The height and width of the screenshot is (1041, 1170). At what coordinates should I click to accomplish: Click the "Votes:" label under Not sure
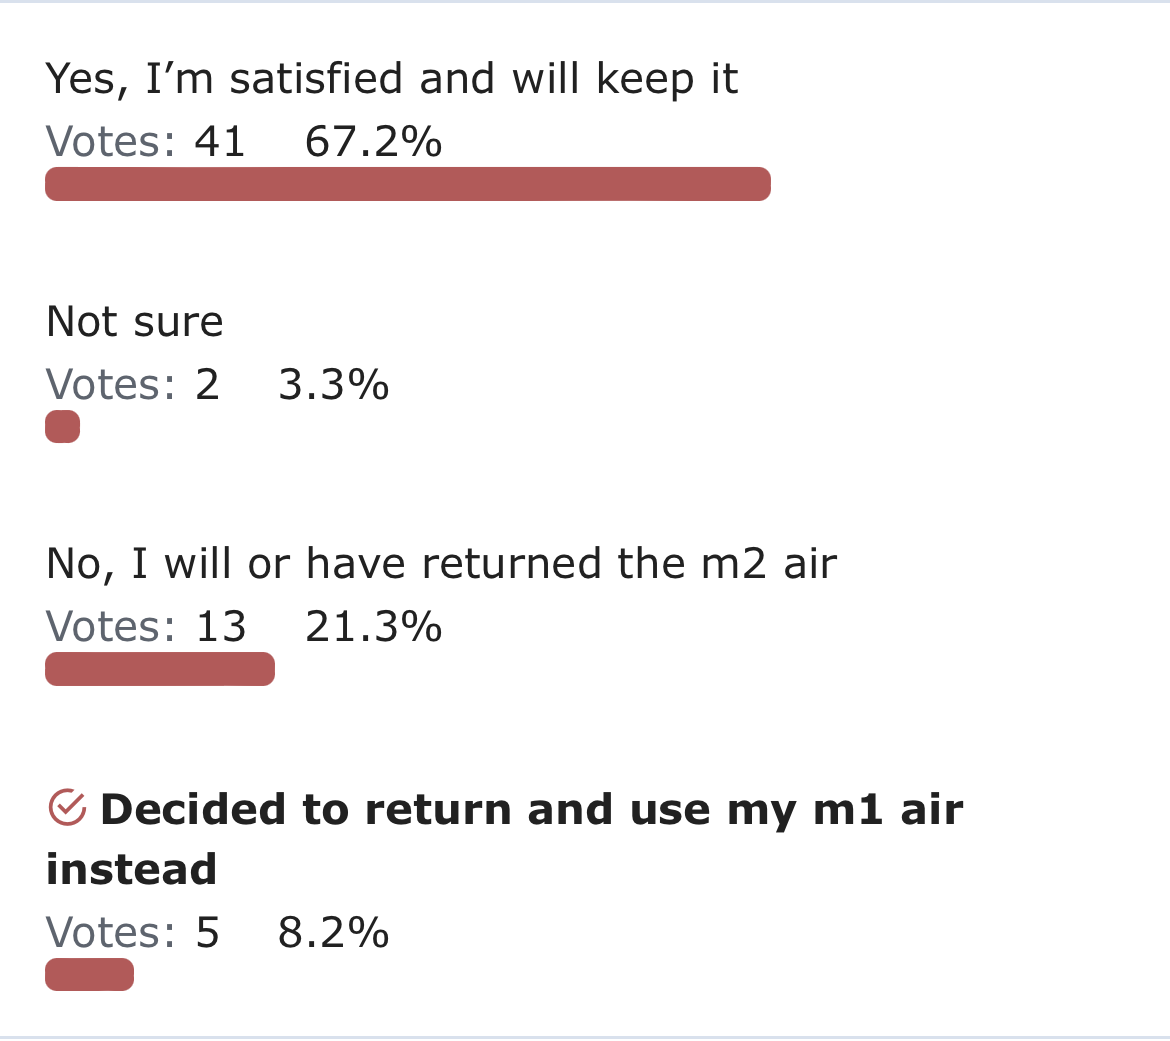point(111,384)
